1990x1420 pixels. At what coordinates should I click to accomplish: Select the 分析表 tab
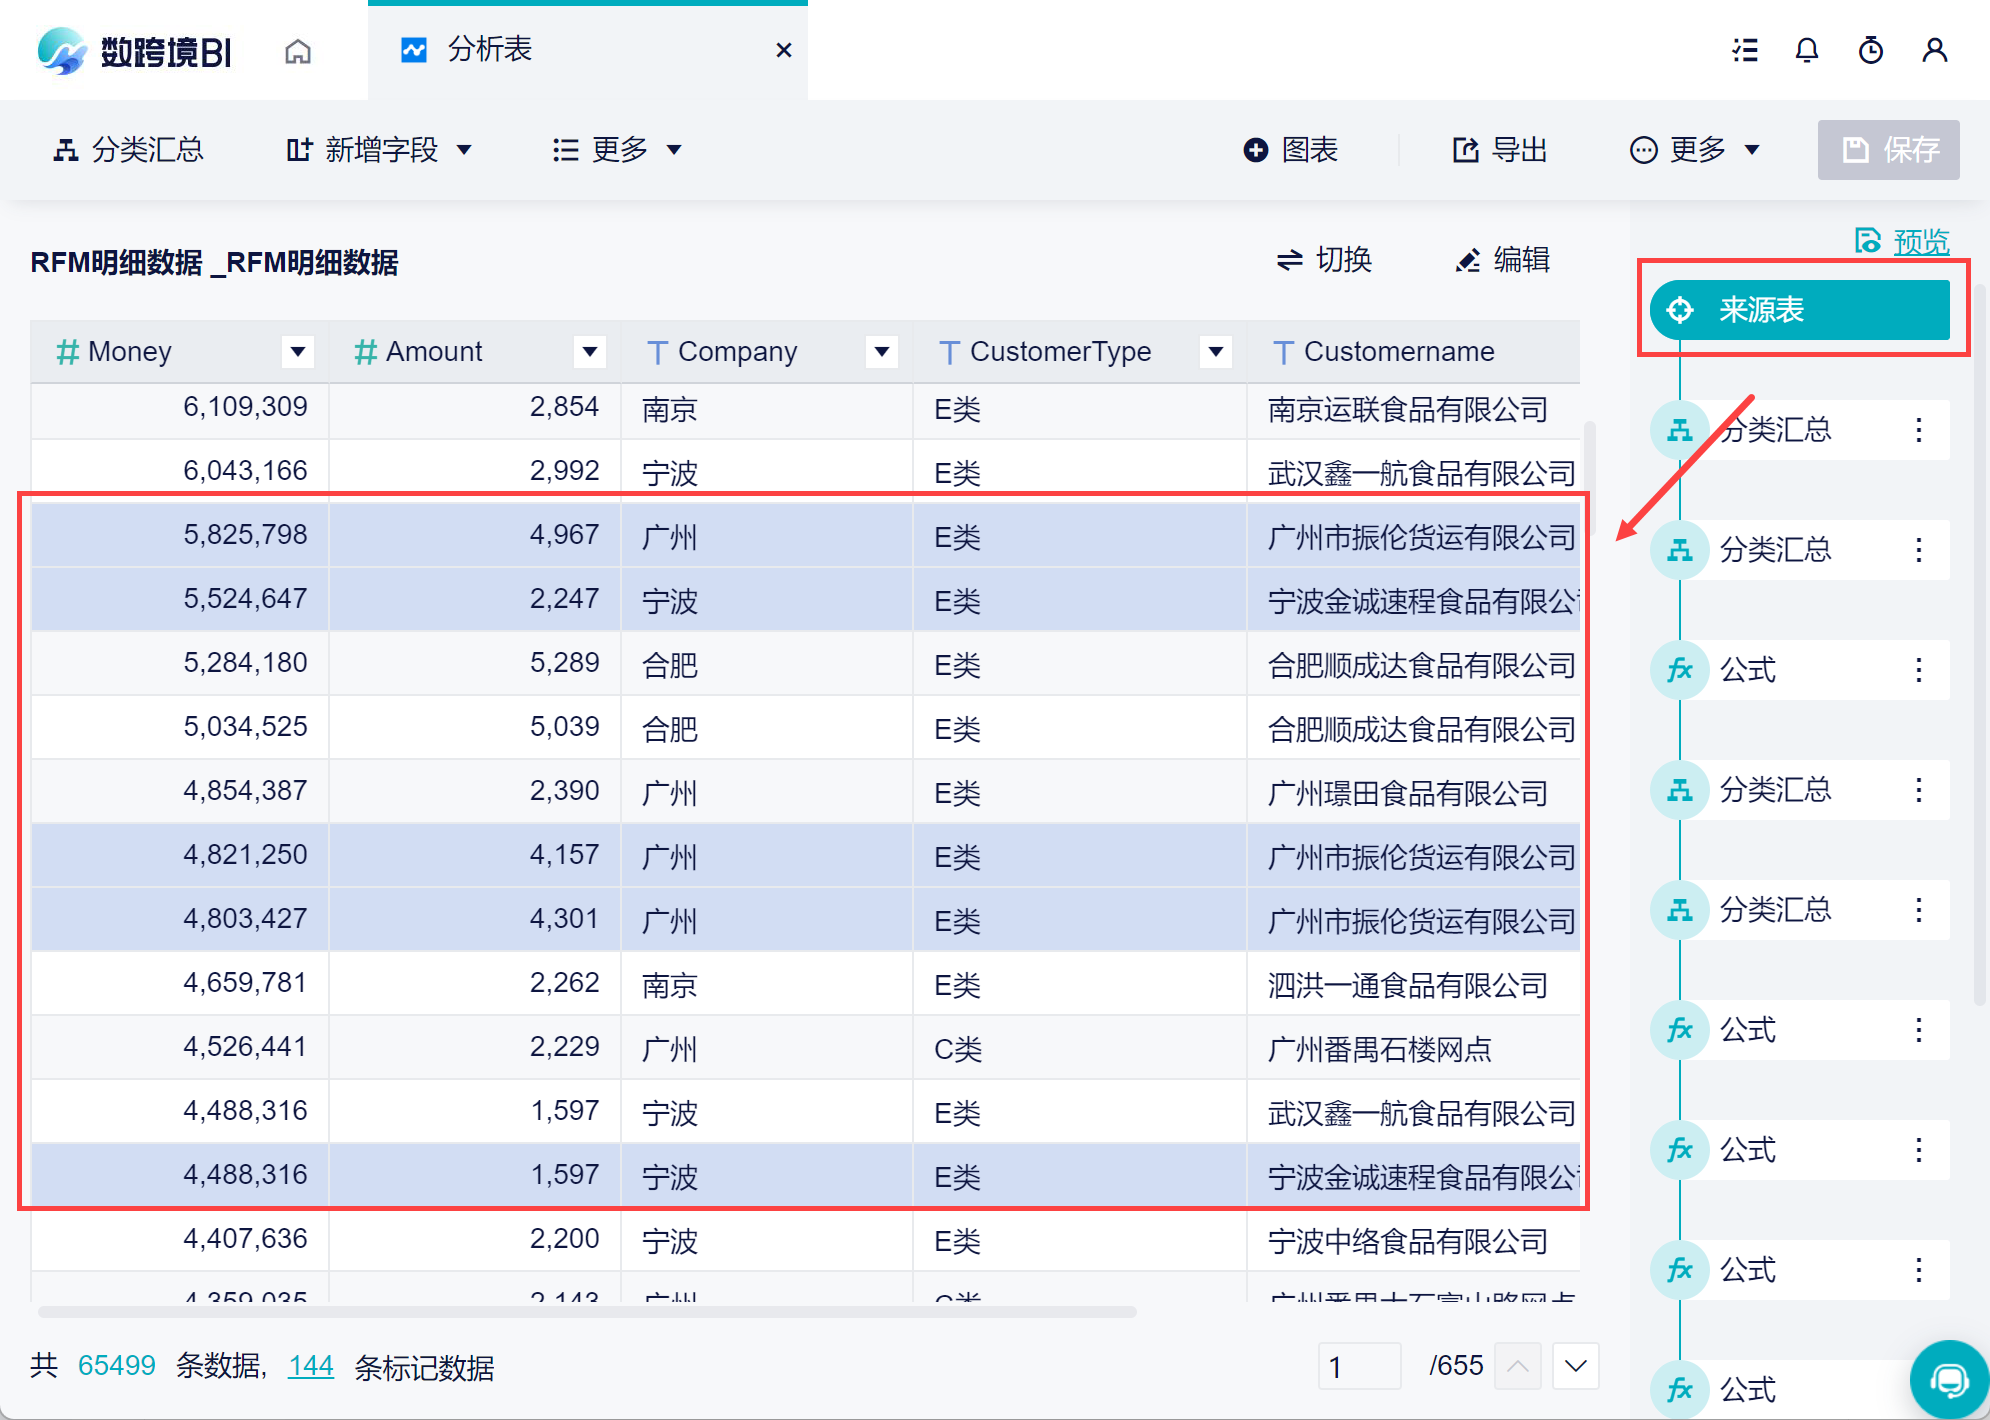489,49
